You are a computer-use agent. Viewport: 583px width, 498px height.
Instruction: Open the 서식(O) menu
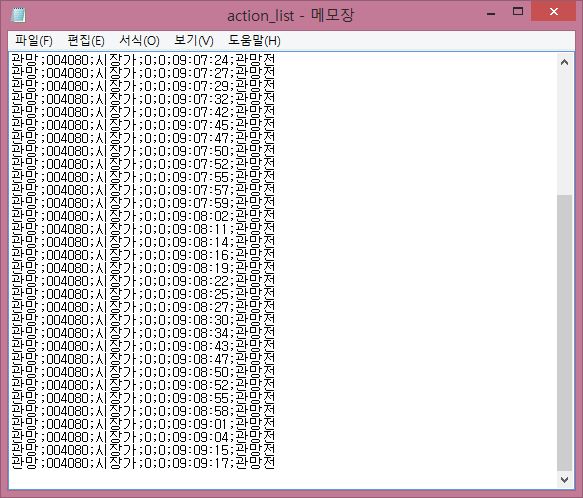139,41
